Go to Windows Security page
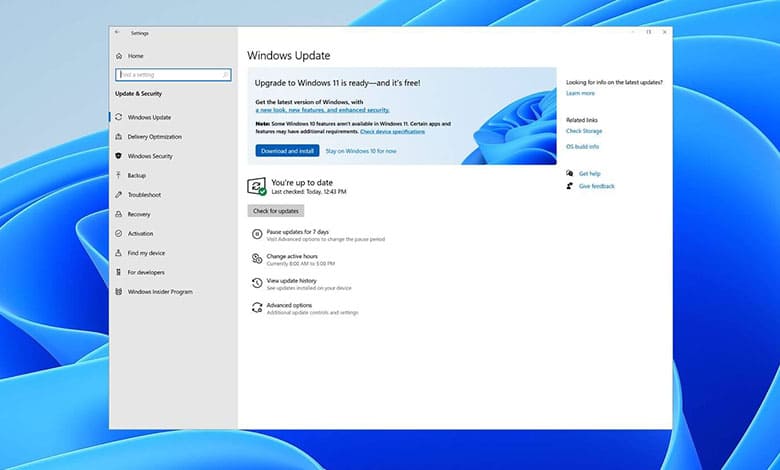 (x=173, y=156)
